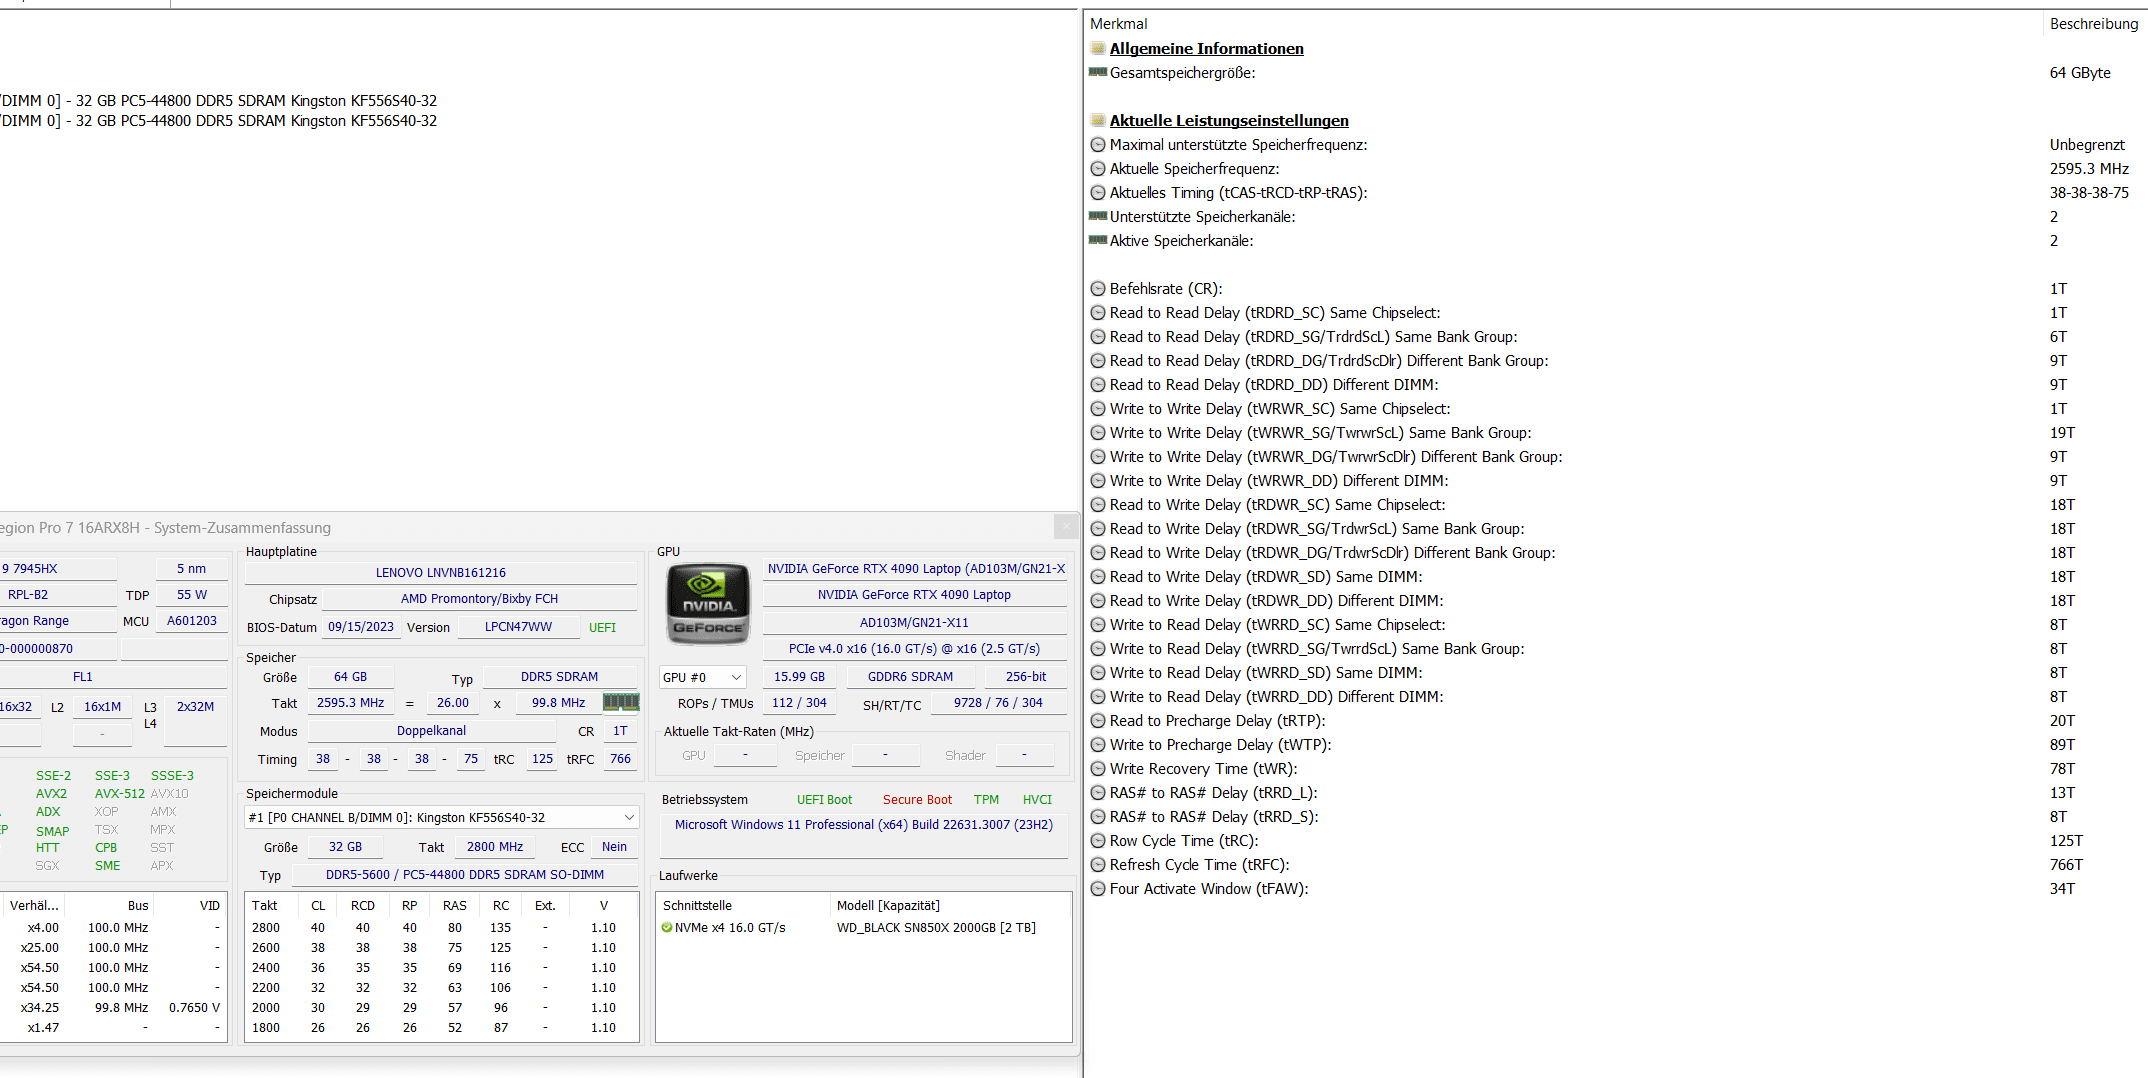
Task: Click the icon beside Row Cycle Time (tRC)
Action: pos(1098,840)
